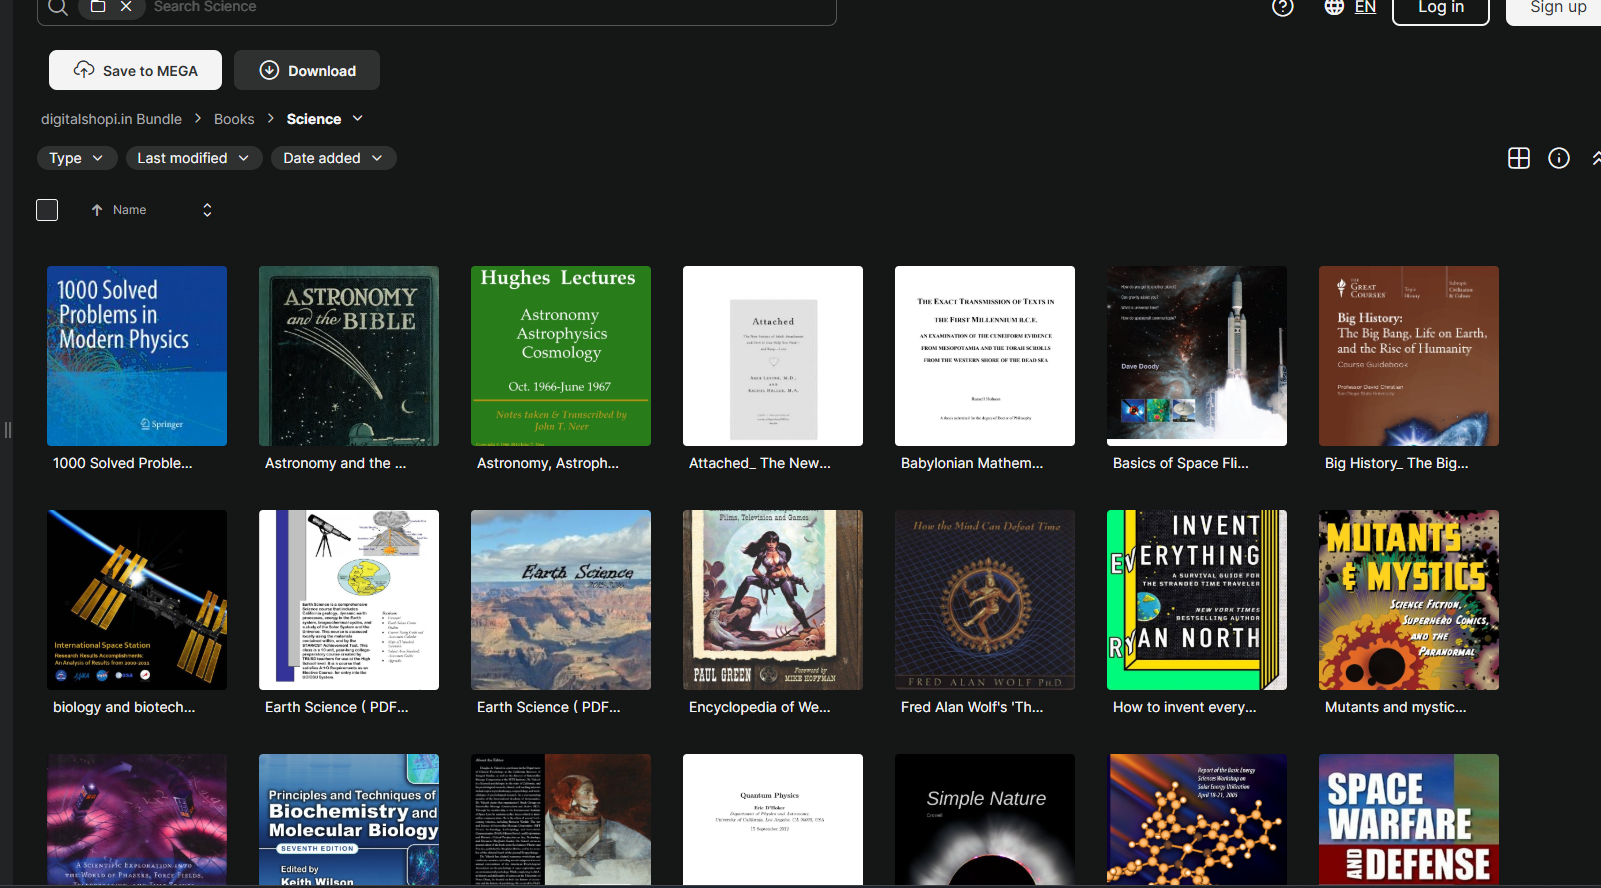Open Hughes Lectures Astronomy thumbnail

tap(561, 356)
